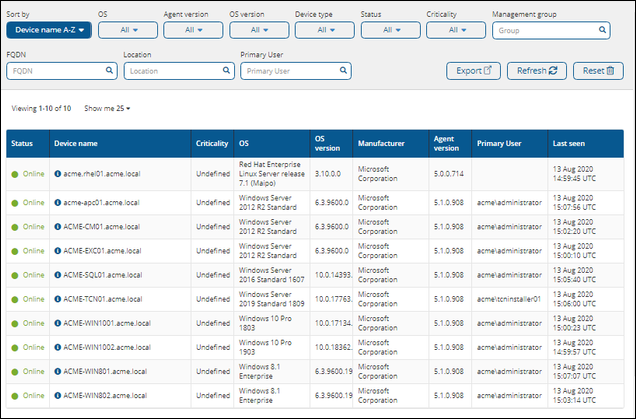Click info icon beside acme.rhel01.acme.local
The width and height of the screenshot is (636, 419).
[58, 173]
